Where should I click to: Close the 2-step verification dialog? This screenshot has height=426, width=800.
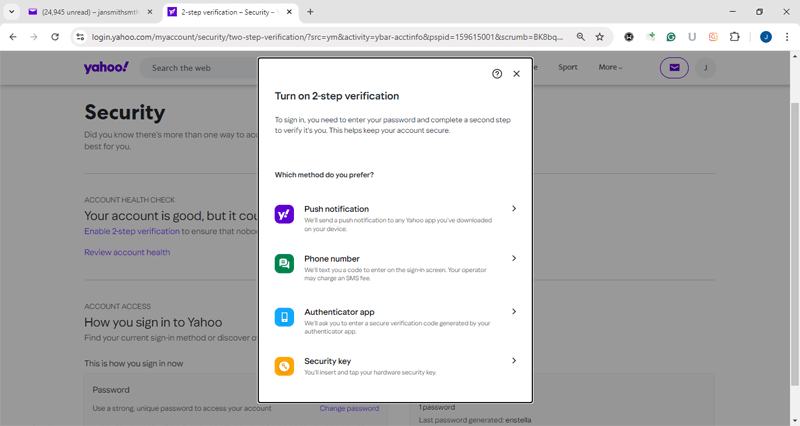click(x=516, y=74)
